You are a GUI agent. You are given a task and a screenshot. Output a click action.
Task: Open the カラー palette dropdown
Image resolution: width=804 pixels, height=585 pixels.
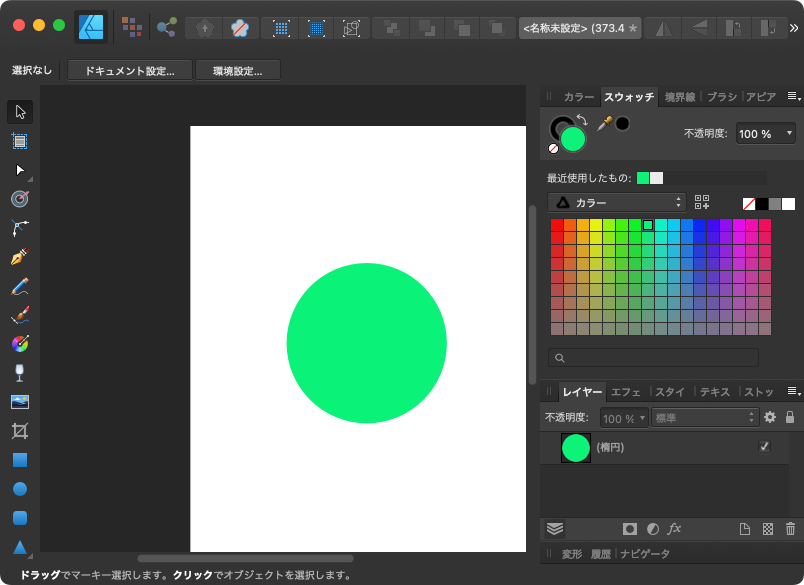point(616,203)
